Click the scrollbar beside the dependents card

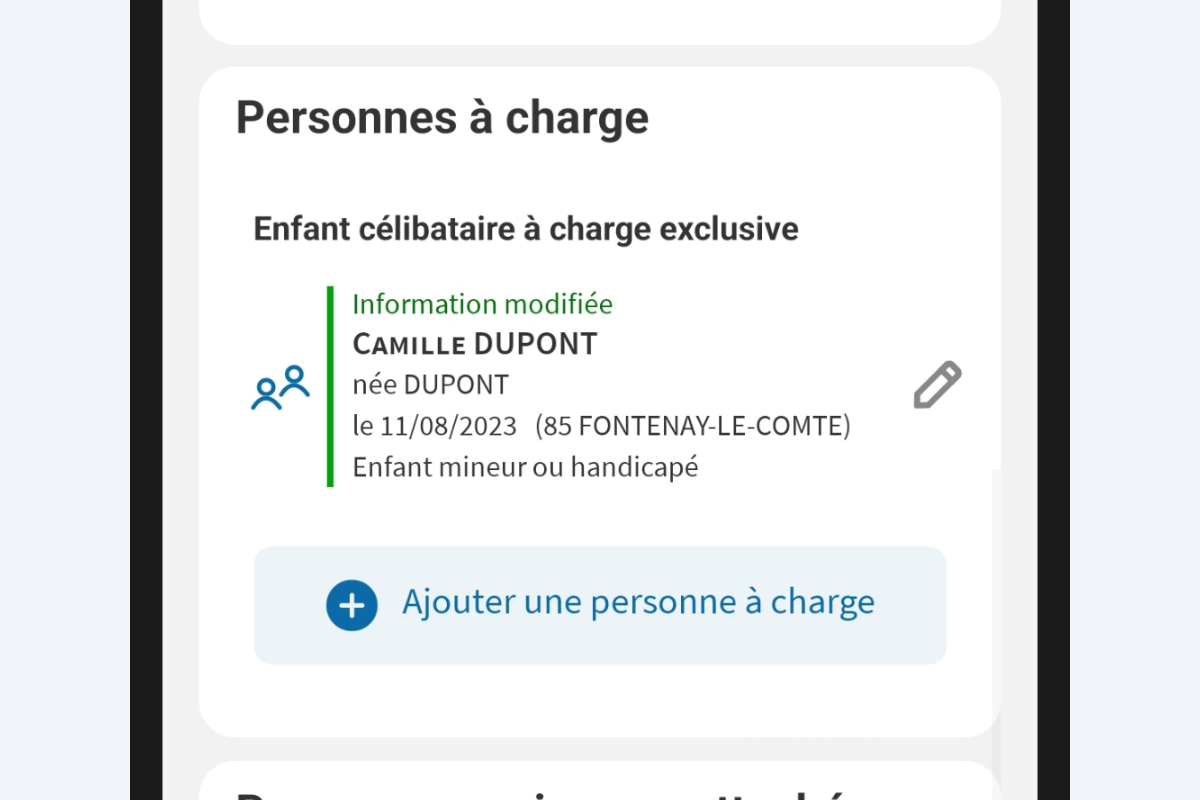[x=995, y=600]
